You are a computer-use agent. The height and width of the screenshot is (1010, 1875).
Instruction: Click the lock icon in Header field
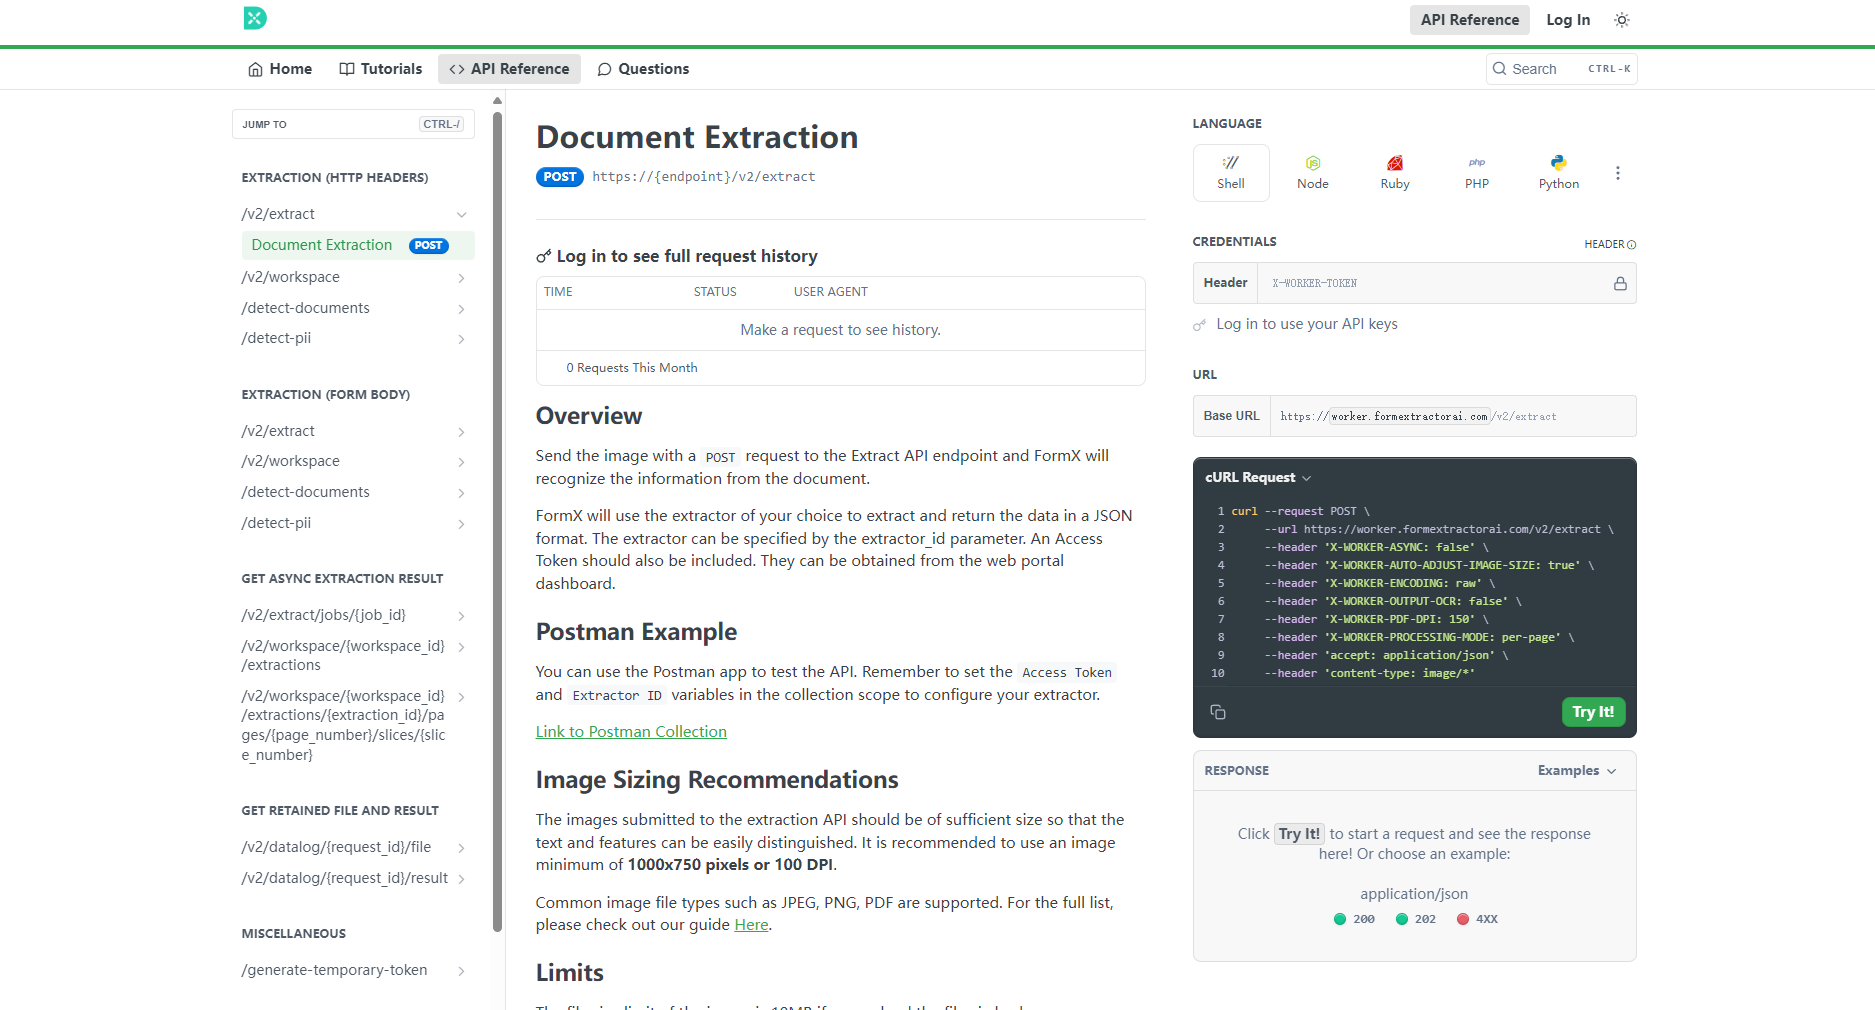(1620, 284)
